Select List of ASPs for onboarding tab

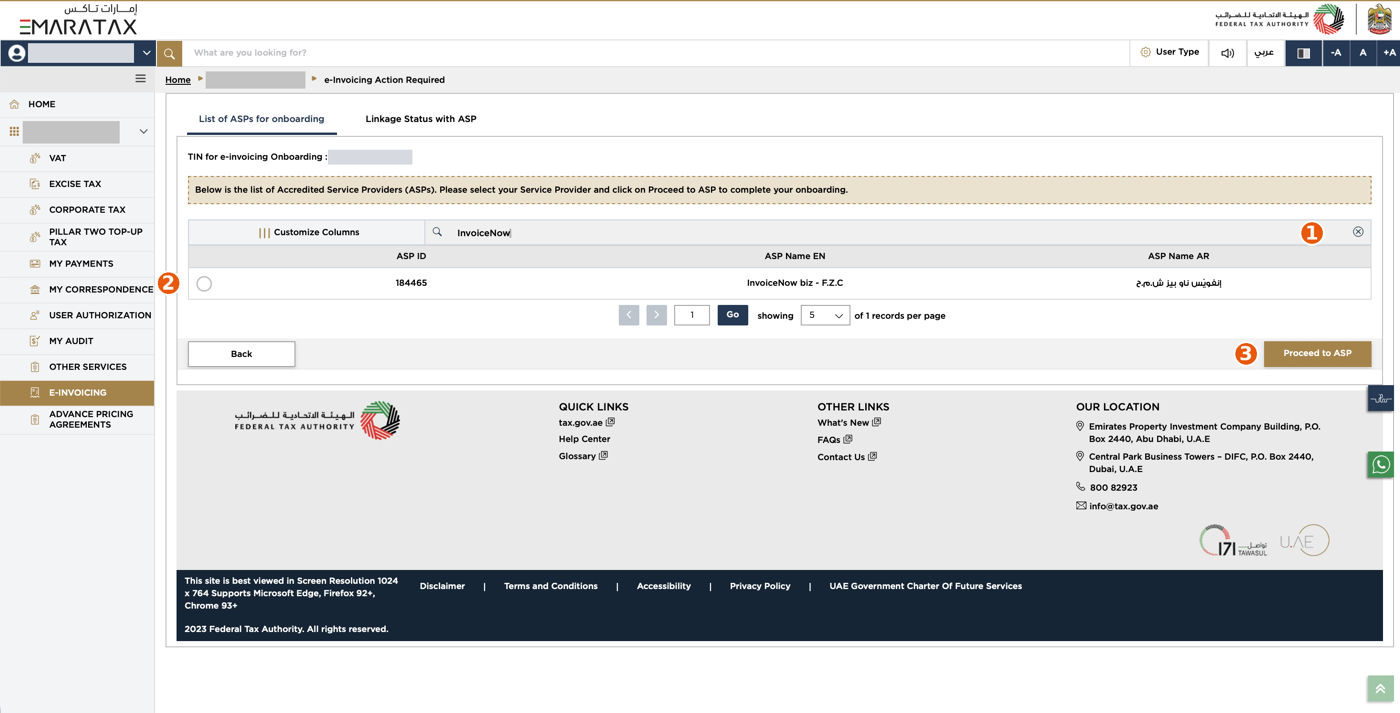click(x=261, y=119)
